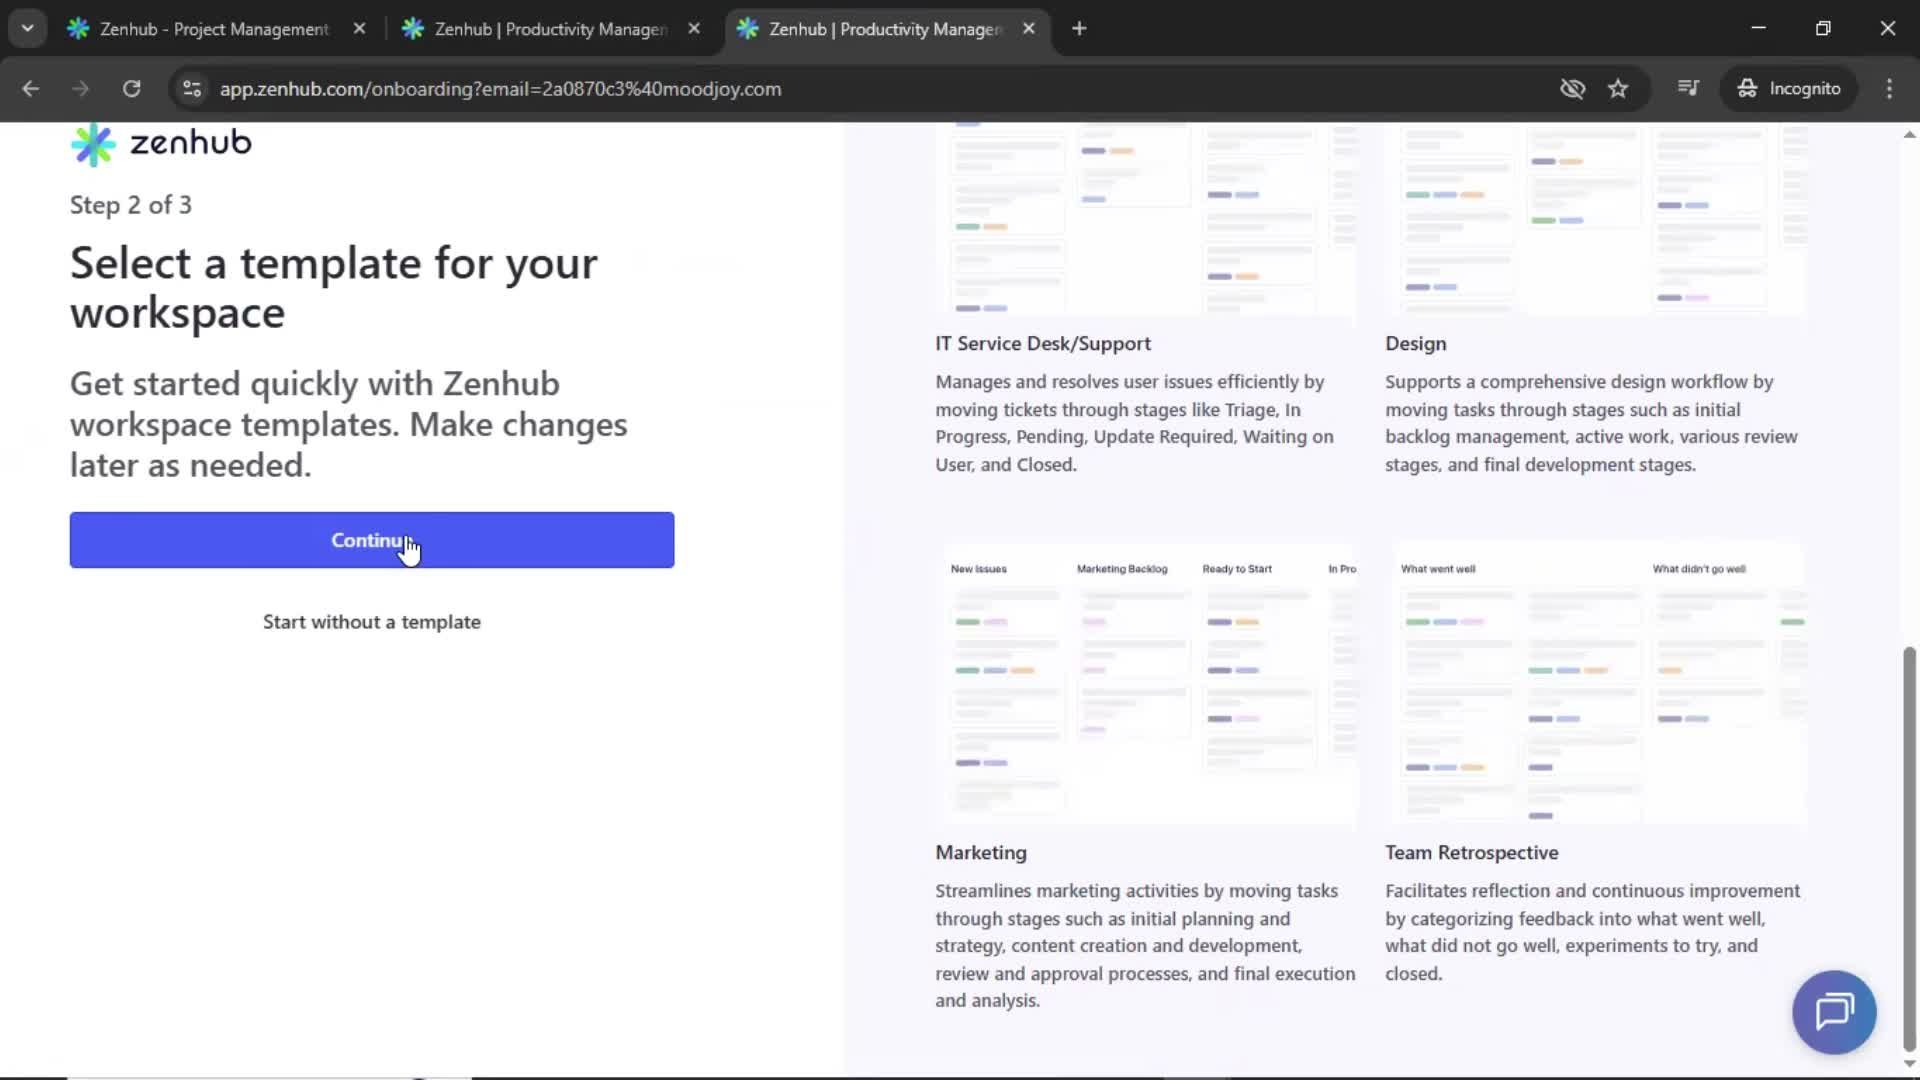Open the Chrome three-dot menu
Screen dimensions: 1920x1080
click(x=1889, y=89)
